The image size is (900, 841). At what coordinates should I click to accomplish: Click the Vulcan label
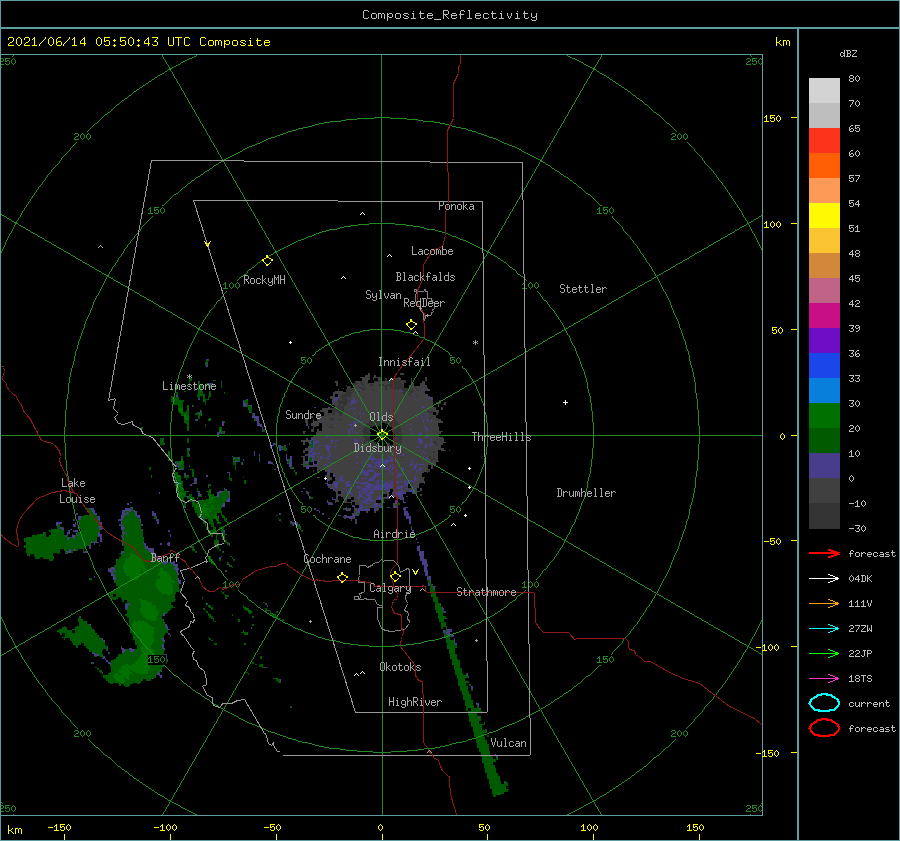[508, 743]
